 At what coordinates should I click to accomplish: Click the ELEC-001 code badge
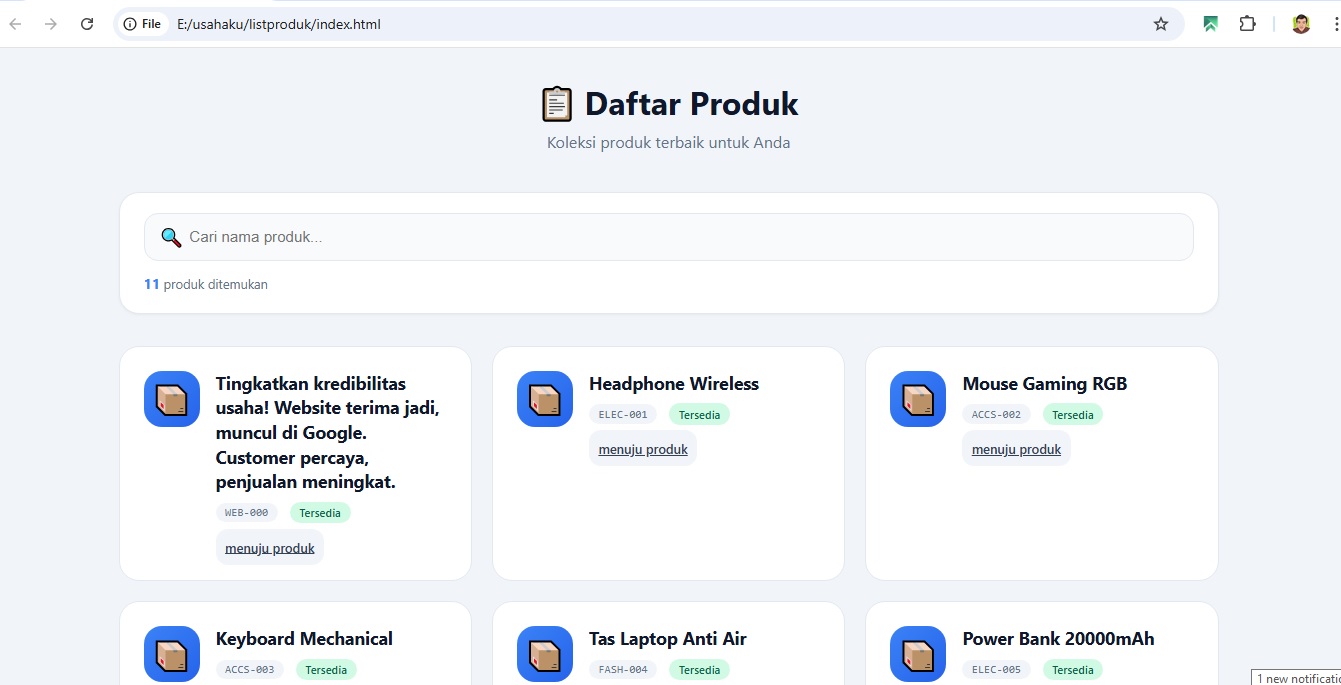pos(623,414)
